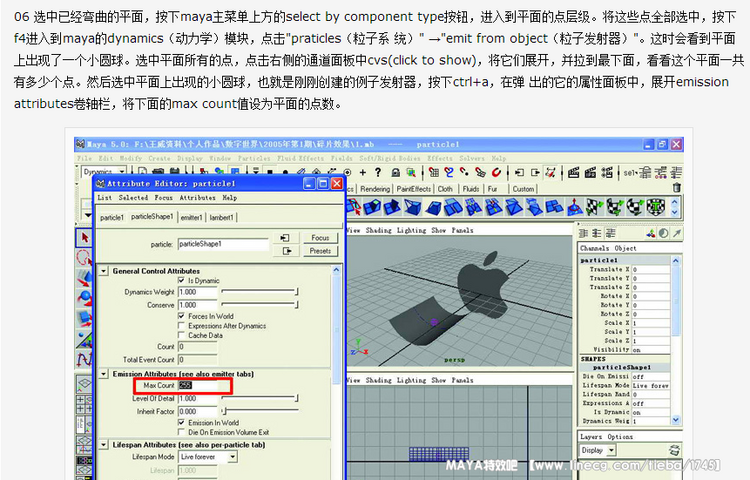Adjust the Conserve slider
This screenshot has width=750, height=480.
tap(259, 305)
